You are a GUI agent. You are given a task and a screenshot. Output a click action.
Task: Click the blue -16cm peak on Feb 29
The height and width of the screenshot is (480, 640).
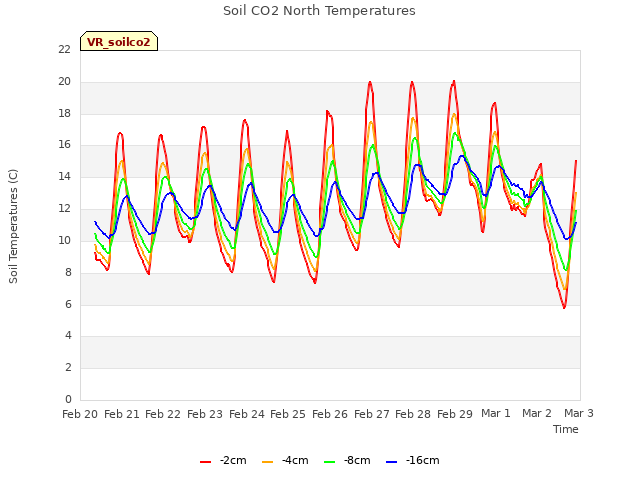click(x=462, y=156)
